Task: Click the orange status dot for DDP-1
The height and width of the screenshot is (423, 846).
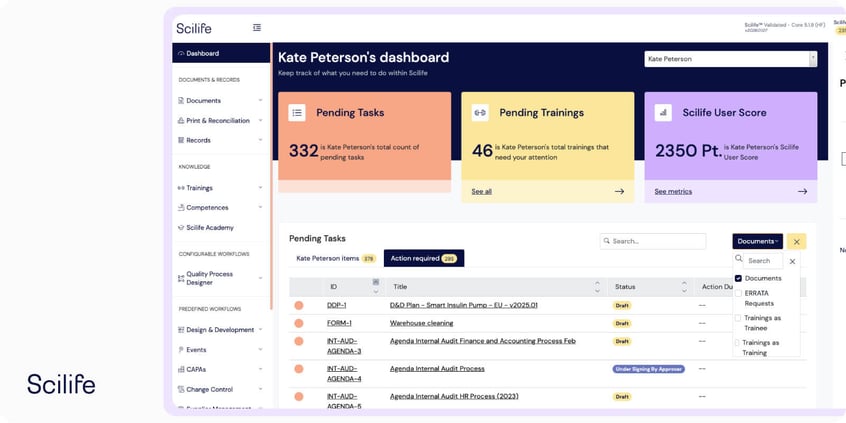Action: [299, 305]
